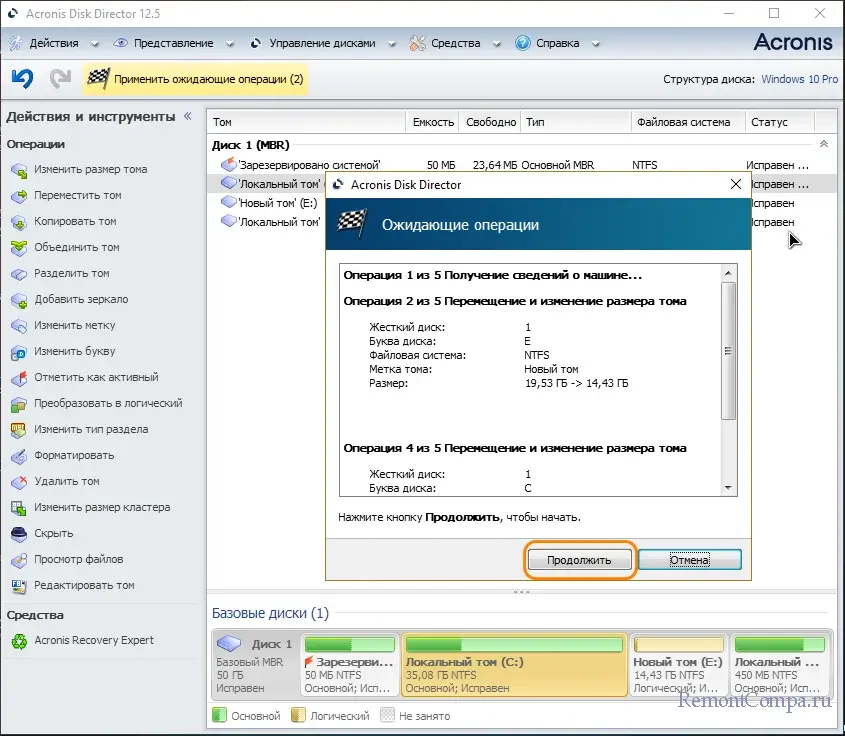Collapse the 'Диск 1 (MBR)' group
Screen dimensions: 845x736
824,145
